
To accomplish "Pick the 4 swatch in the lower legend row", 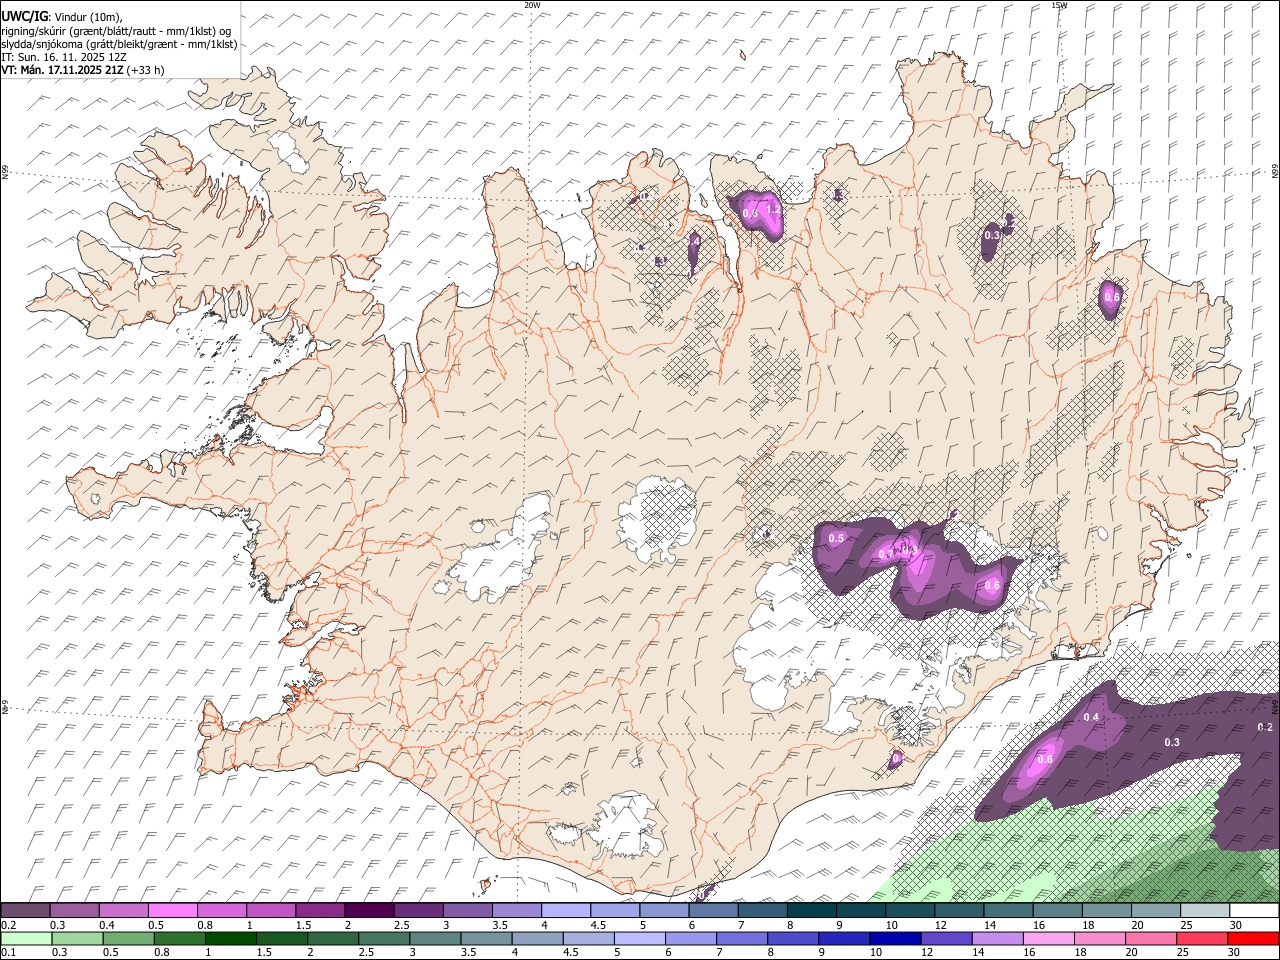I will [537, 938].
